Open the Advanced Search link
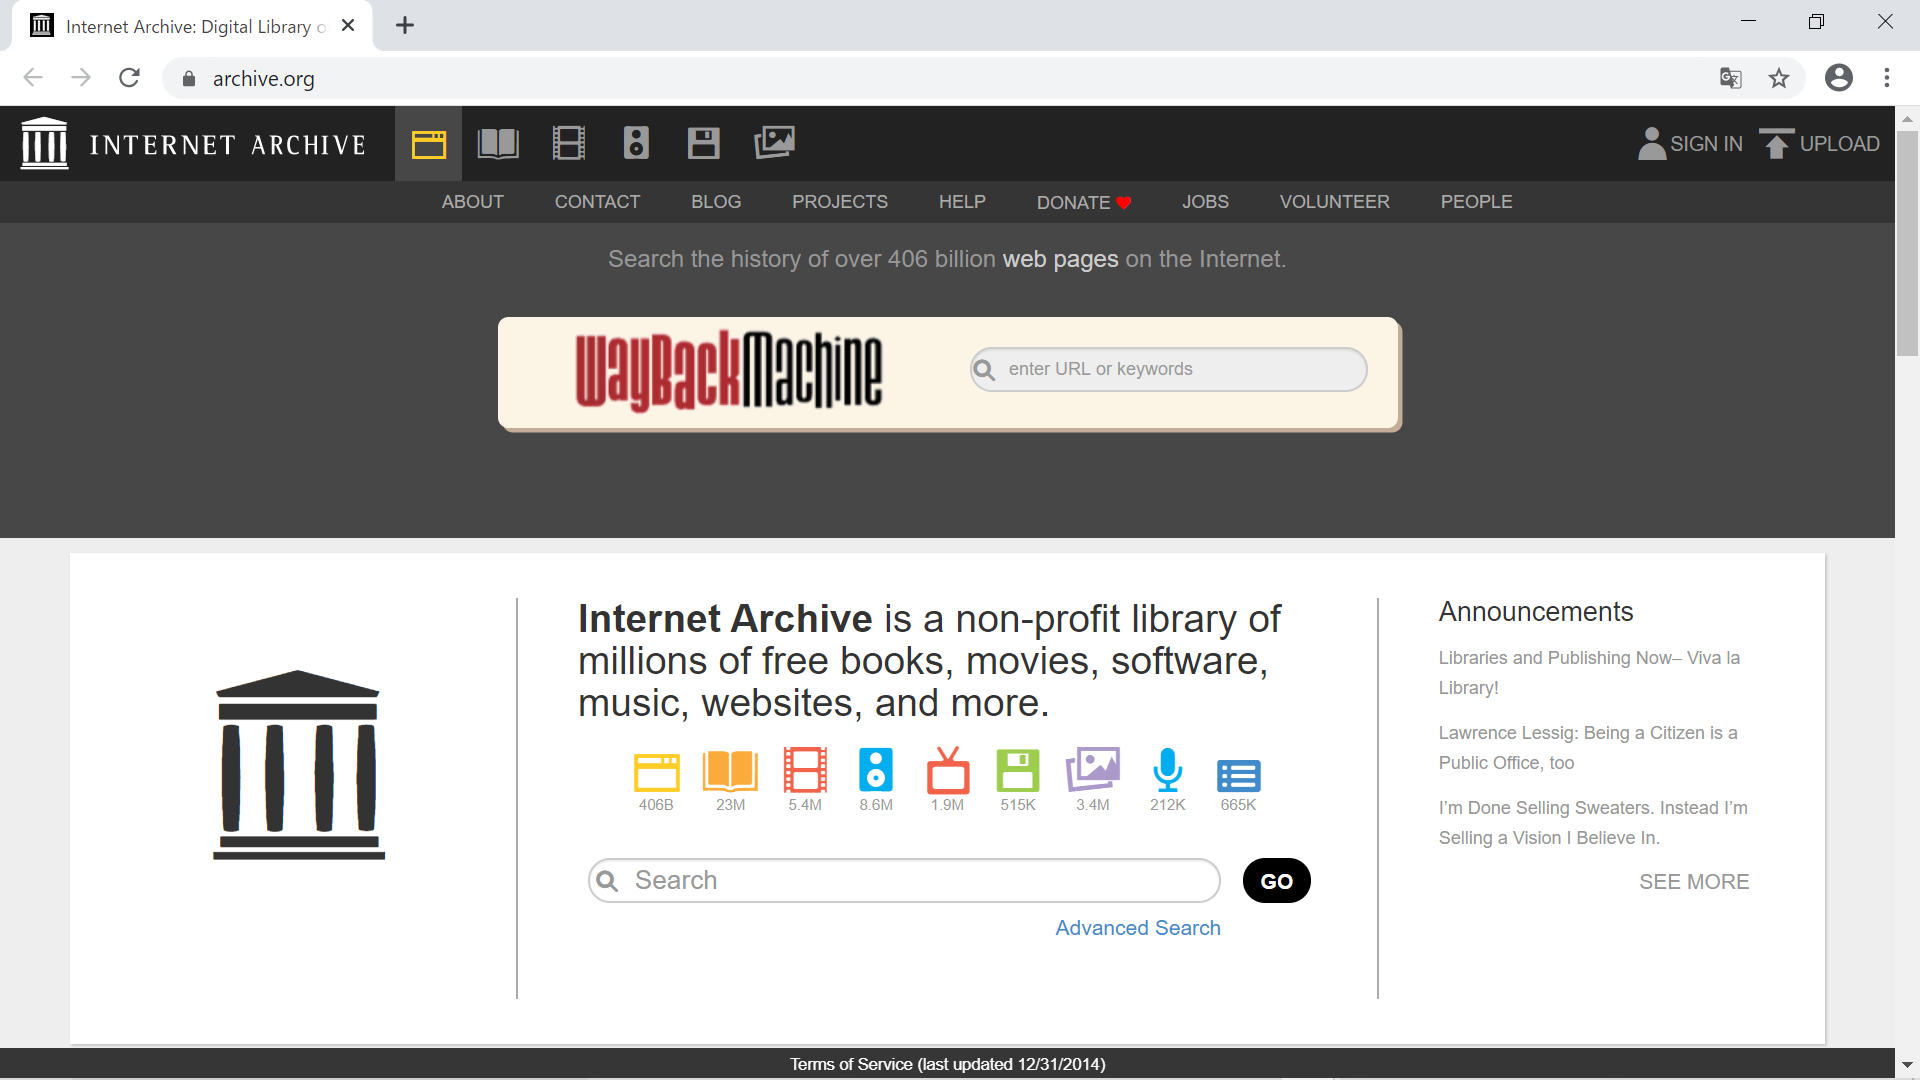 (1138, 928)
